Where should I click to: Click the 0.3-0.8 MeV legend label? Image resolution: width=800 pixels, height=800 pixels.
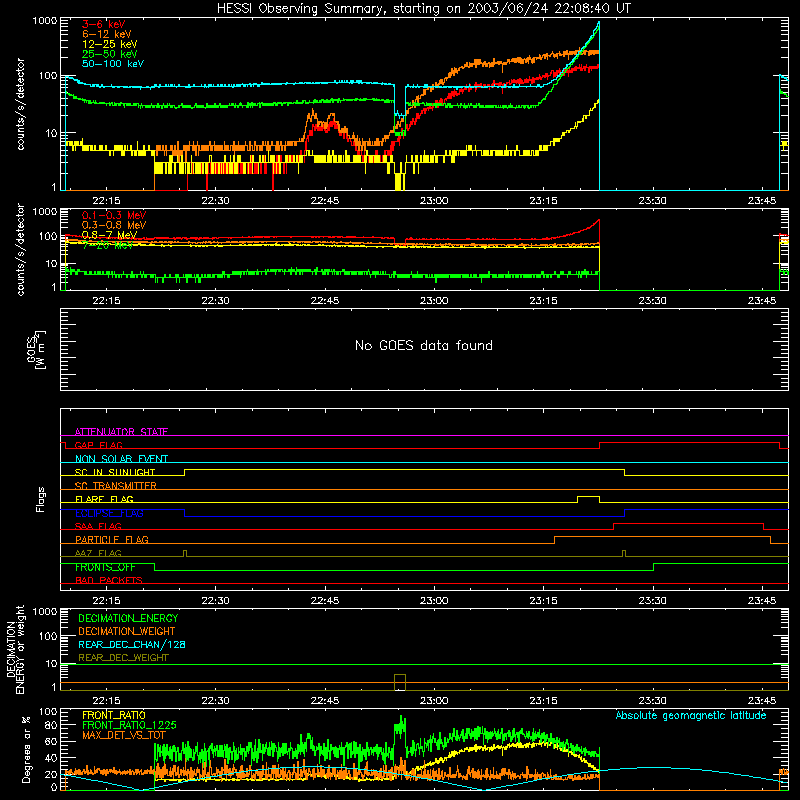point(114,225)
